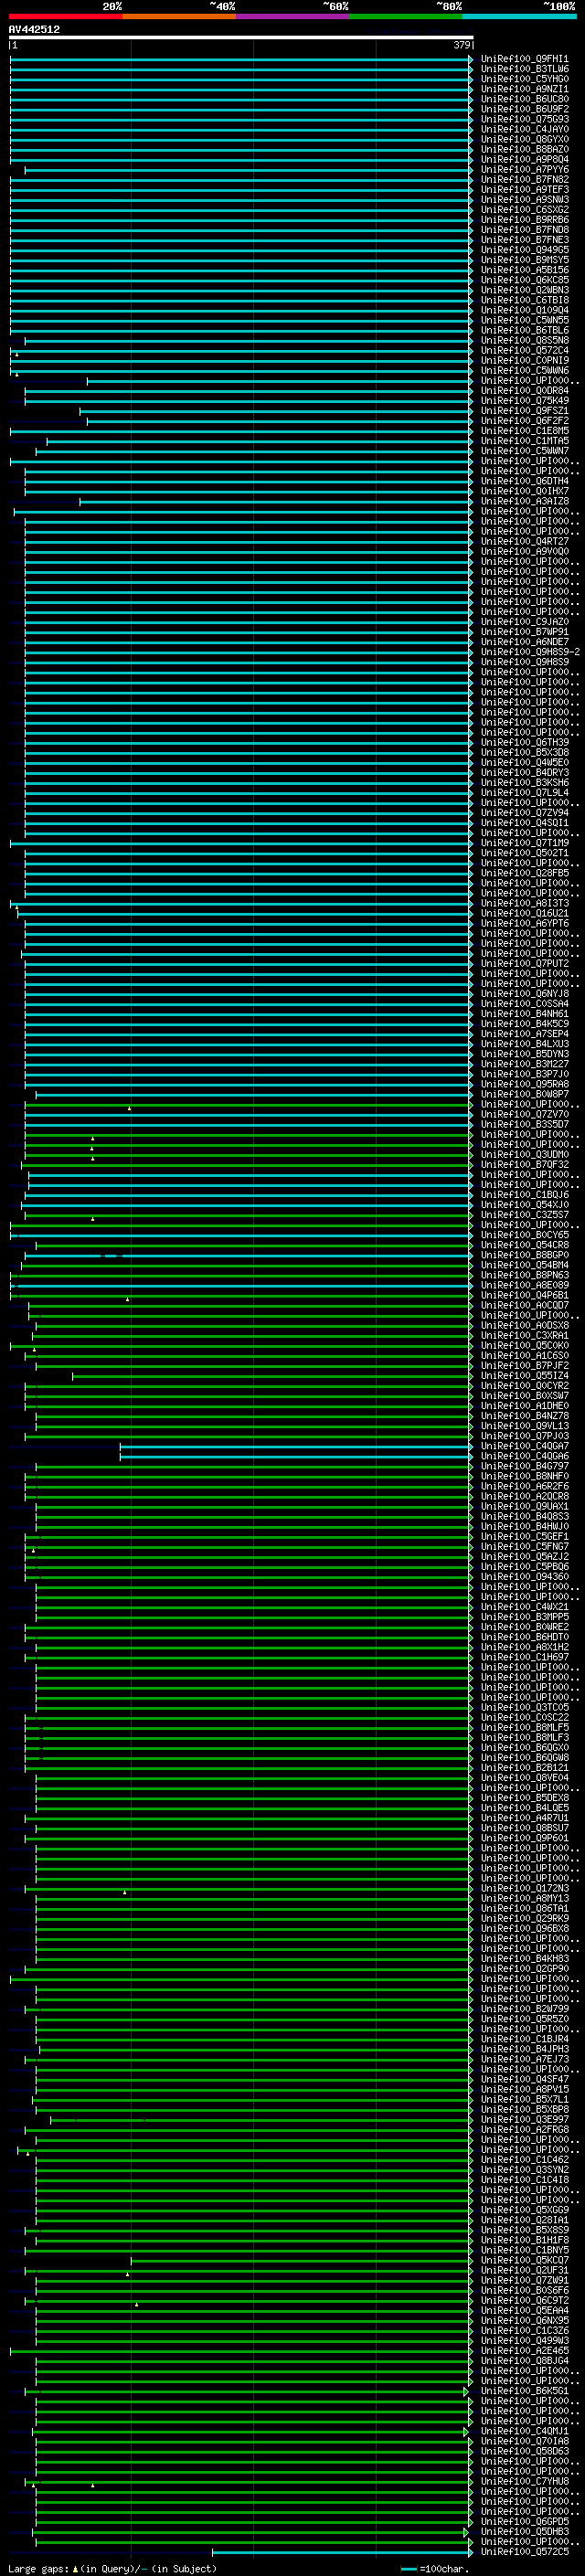This screenshot has height=2576, width=585.
Task: Click the UniRef100_A7PYY6 hit label
Action: pyautogui.click(x=525, y=169)
